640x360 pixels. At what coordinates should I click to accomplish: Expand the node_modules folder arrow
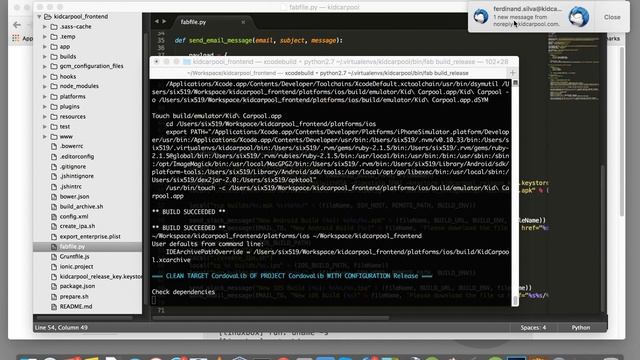[45, 86]
